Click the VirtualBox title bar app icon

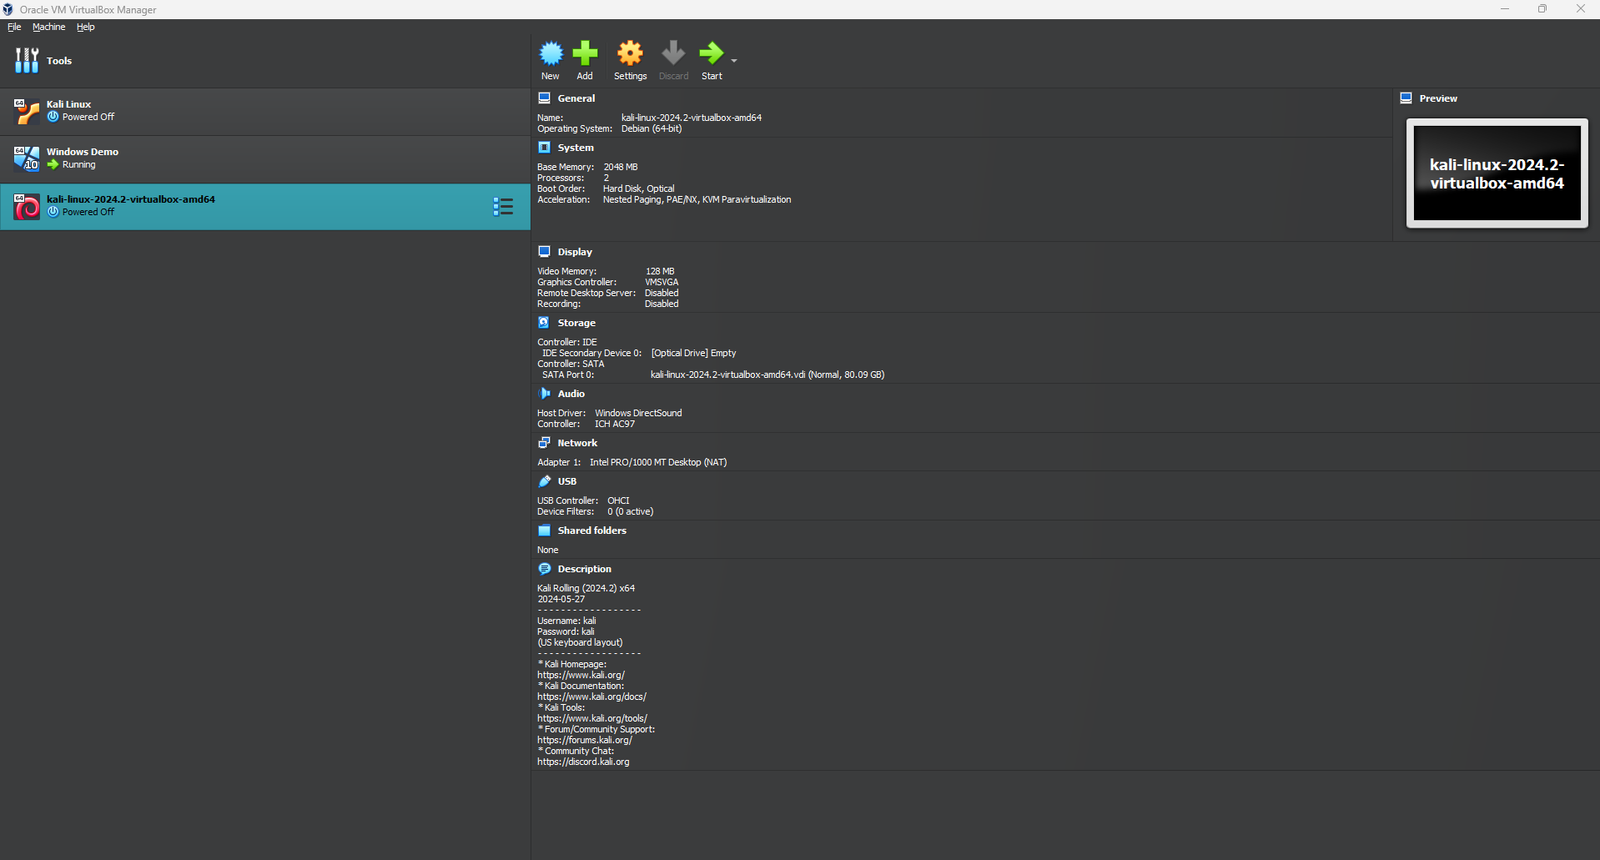pyautogui.click(x=8, y=9)
